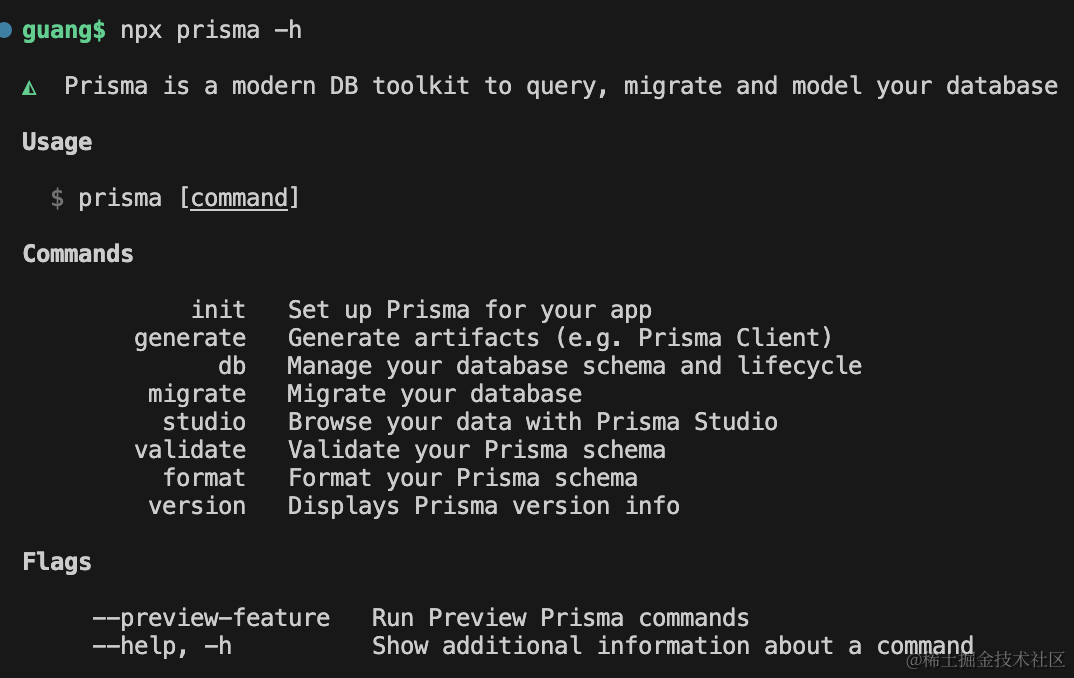
Task: Select the validate command name
Action: tap(190, 450)
